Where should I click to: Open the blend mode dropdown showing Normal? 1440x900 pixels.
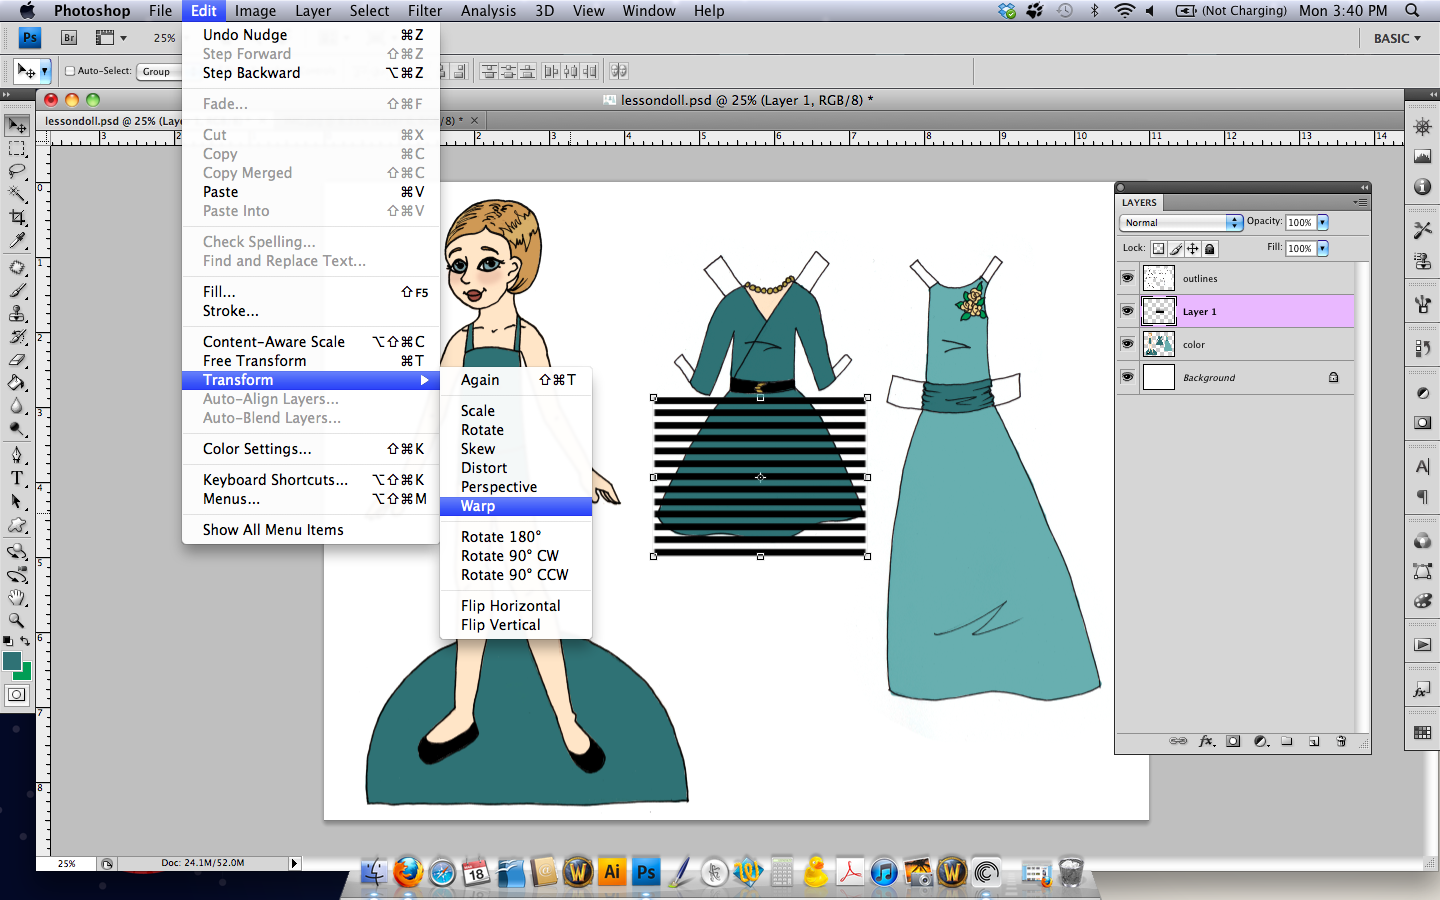[1181, 222]
